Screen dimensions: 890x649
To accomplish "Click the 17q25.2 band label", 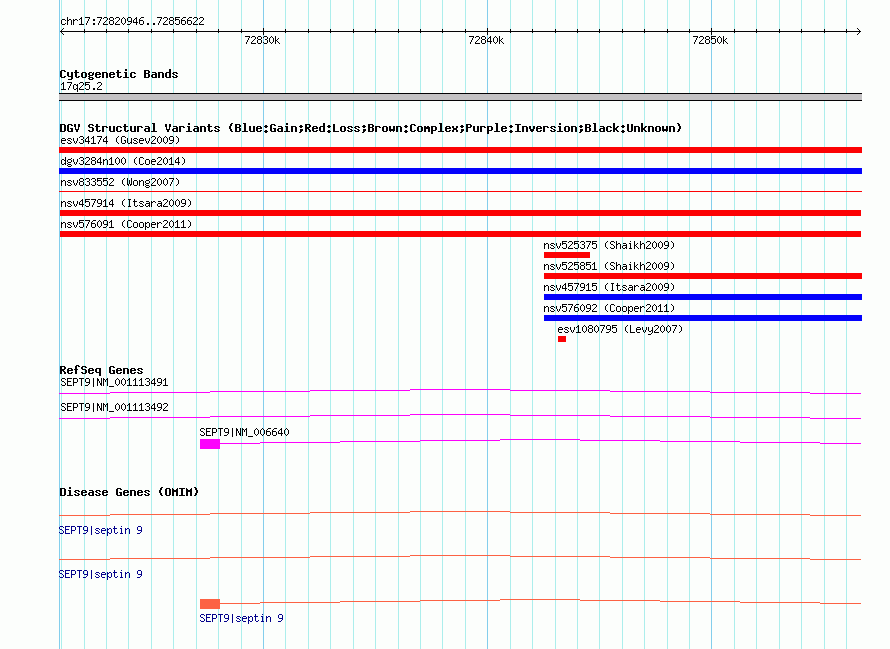I will [81, 86].
